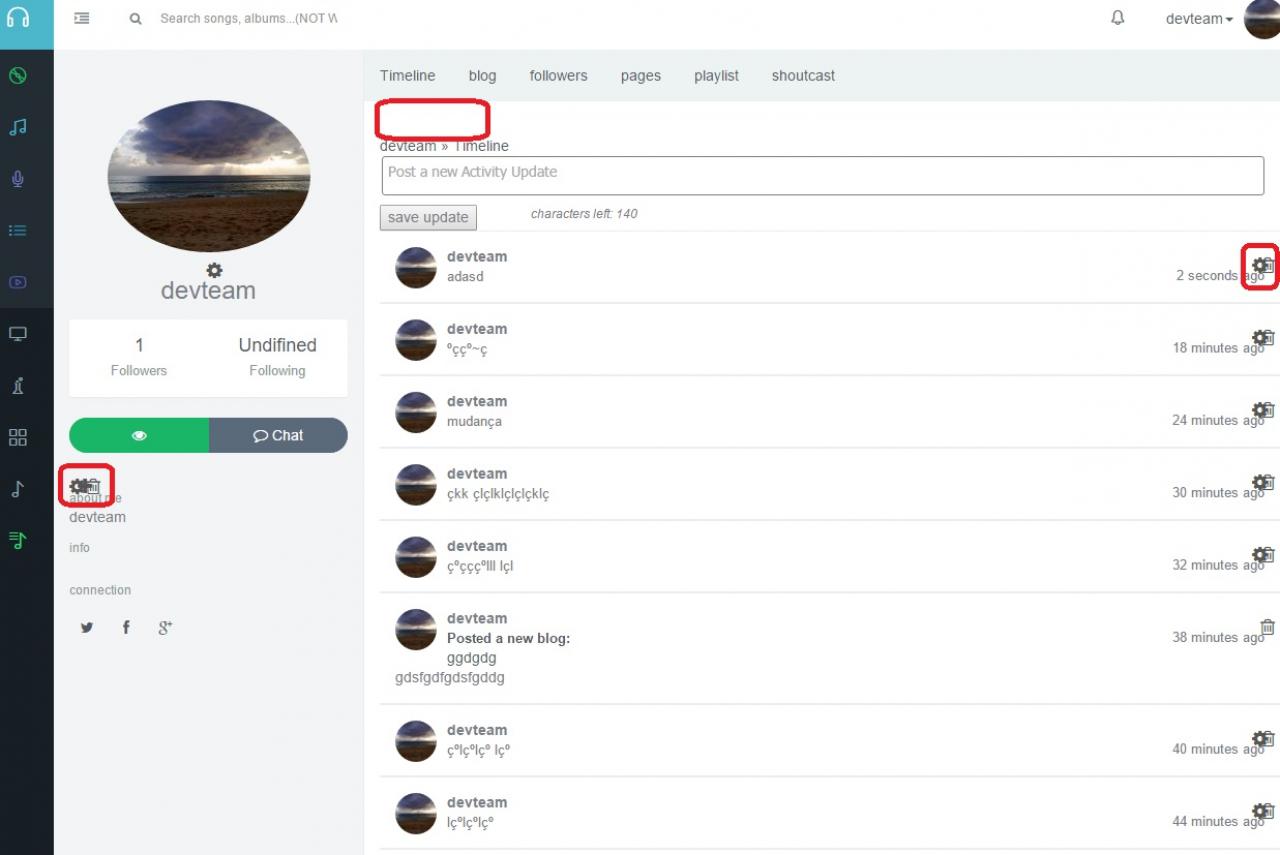Viewport: 1280px width, 855px height.
Task: Open the Undifined Following count
Action: [277, 357]
